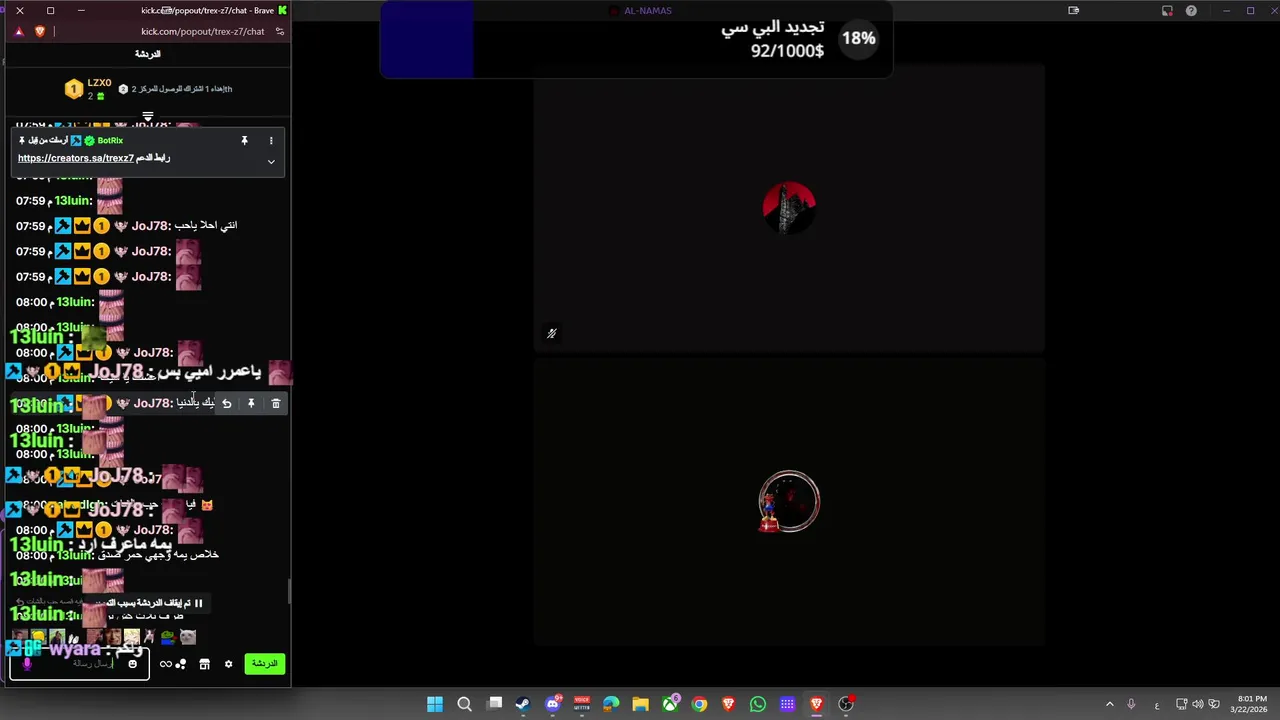Open pinned message three-dot options menu
The height and width of the screenshot is (720, 1280).
pyautogui.click(x=271, y=141)
